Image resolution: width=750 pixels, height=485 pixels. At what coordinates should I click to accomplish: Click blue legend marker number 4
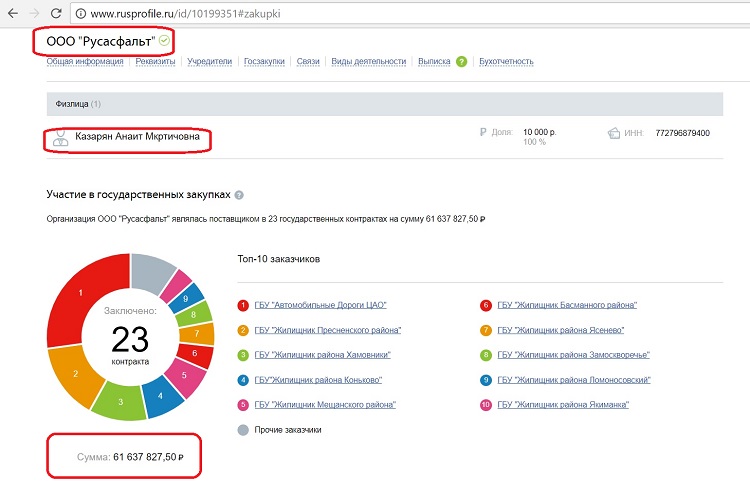243,380
